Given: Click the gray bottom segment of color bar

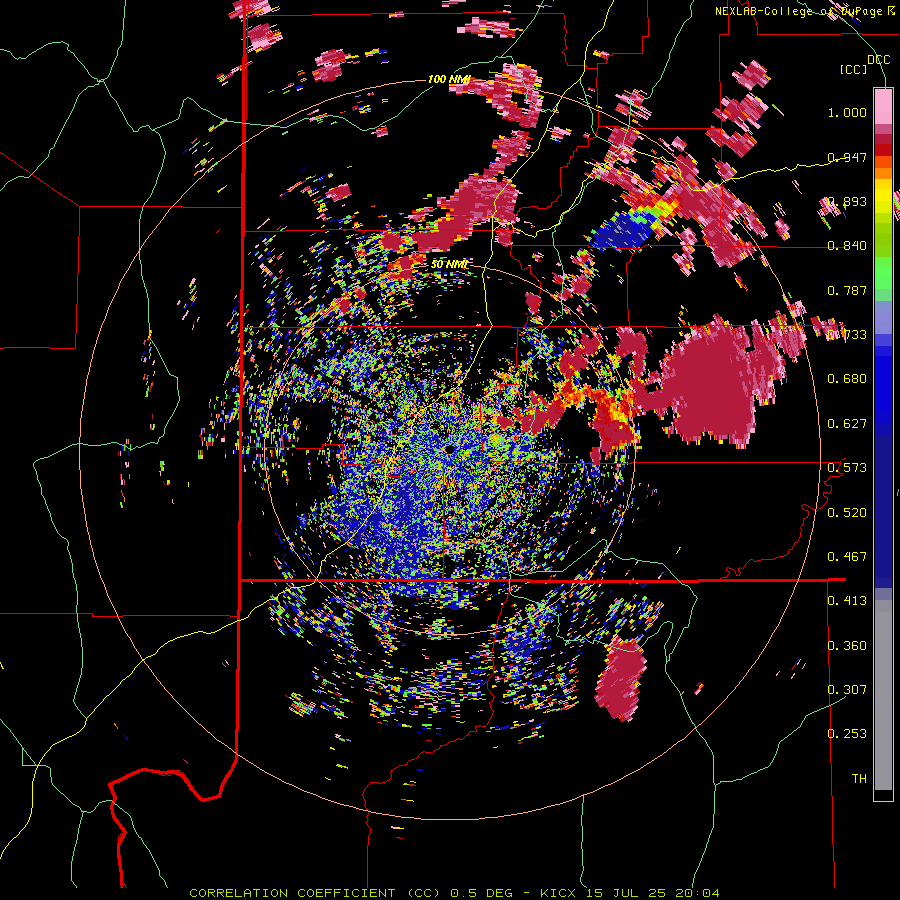Looking at the screenshot, I should [883, 695].
